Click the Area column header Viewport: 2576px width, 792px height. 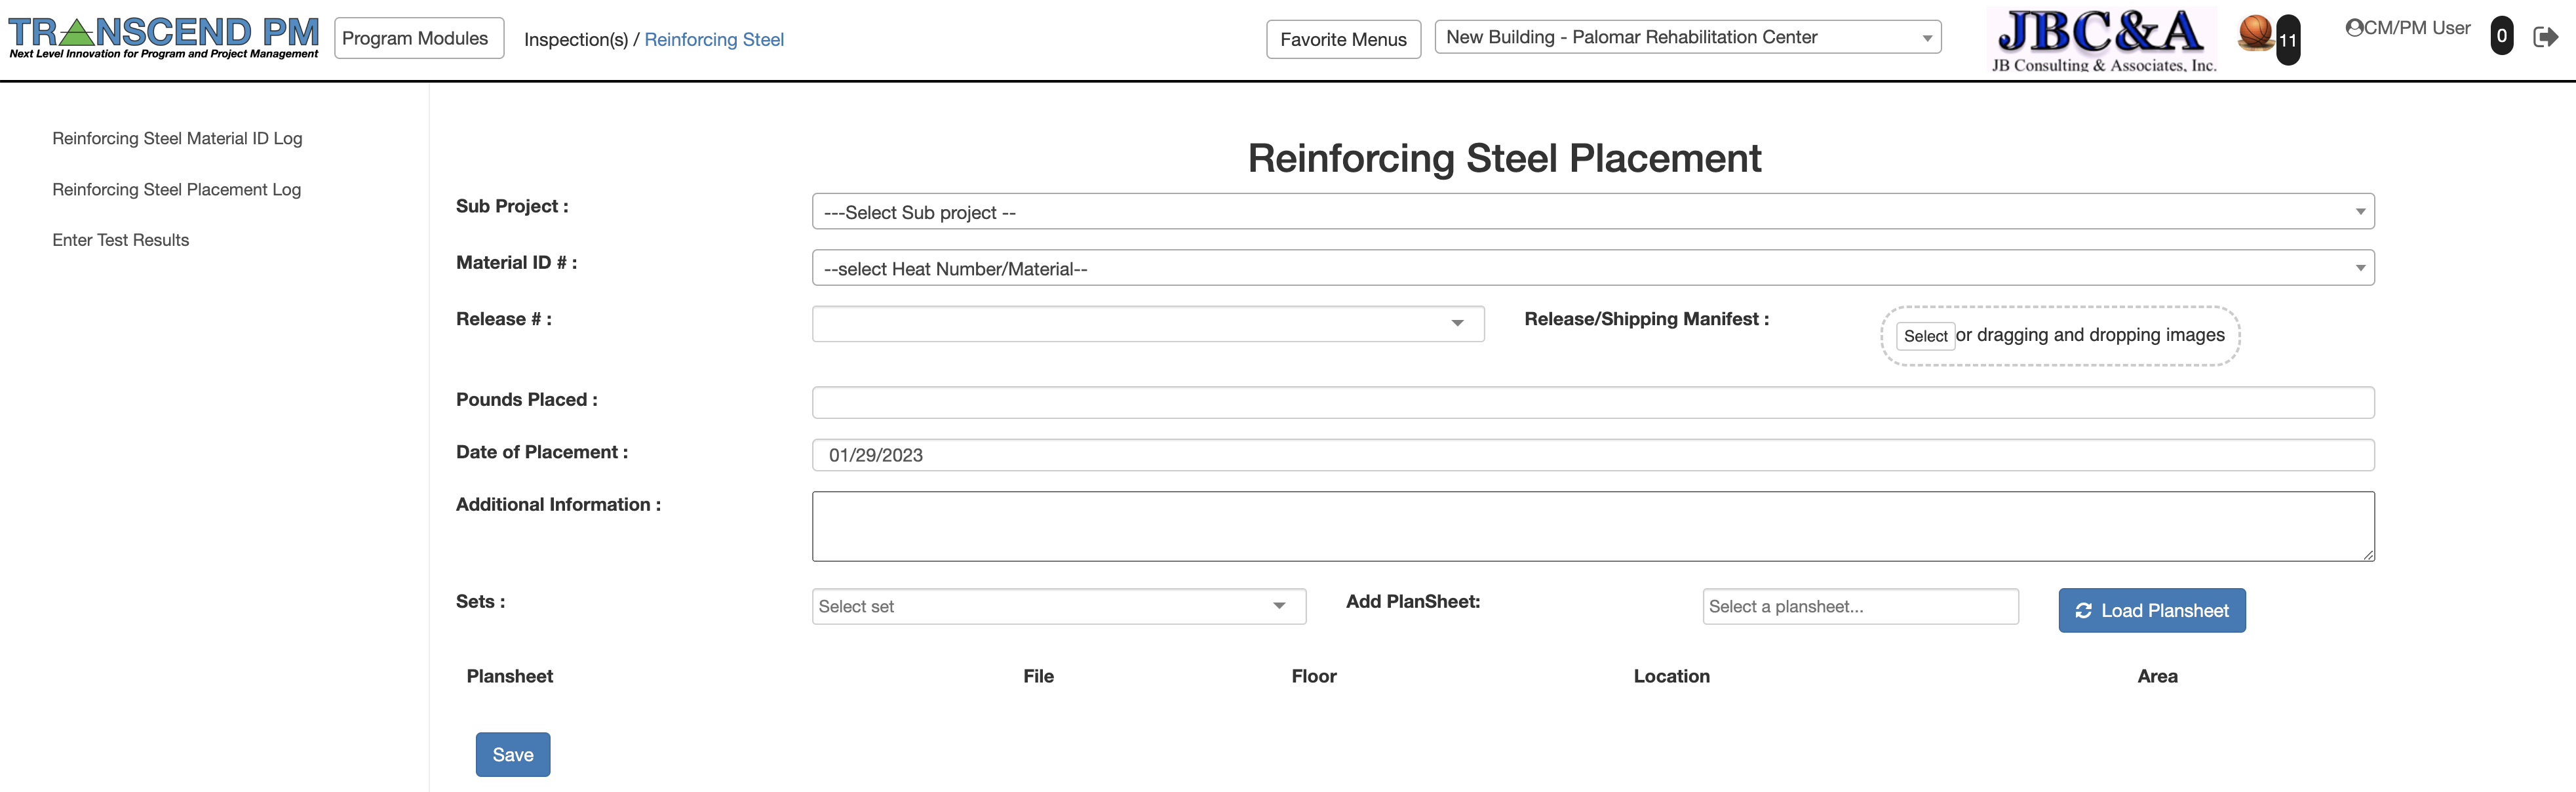(2157, 676)
